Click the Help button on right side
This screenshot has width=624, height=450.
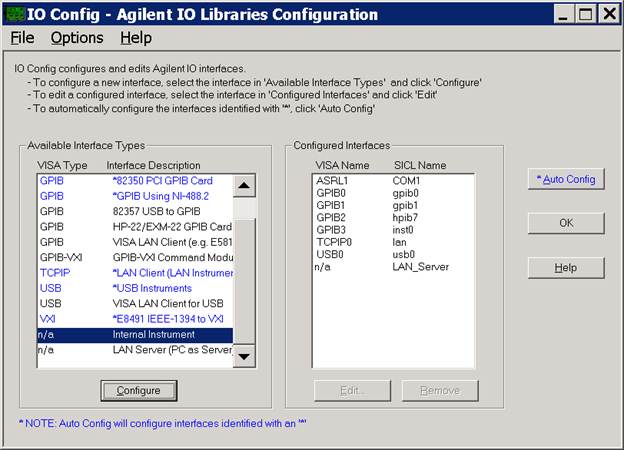click(566, 268)
